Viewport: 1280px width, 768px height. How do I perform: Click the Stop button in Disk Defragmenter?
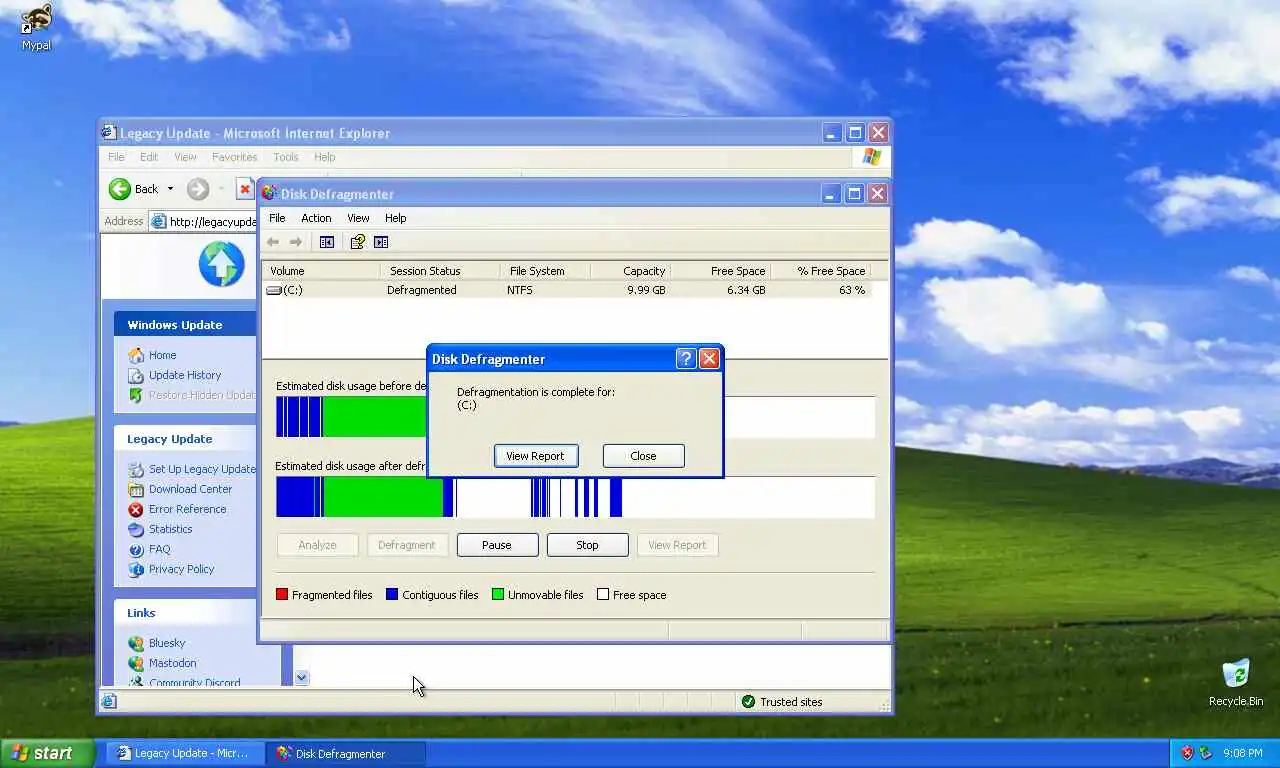tap(588, 545)
